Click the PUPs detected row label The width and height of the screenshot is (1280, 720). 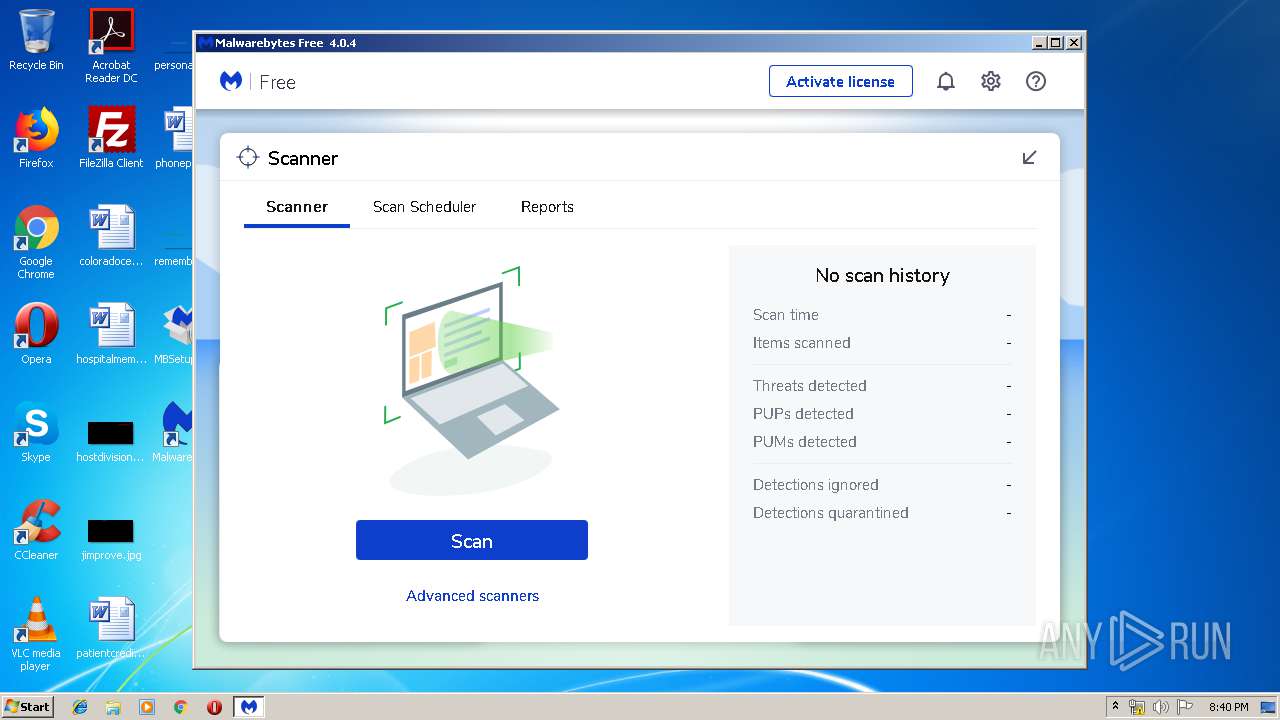click(803, 414)
